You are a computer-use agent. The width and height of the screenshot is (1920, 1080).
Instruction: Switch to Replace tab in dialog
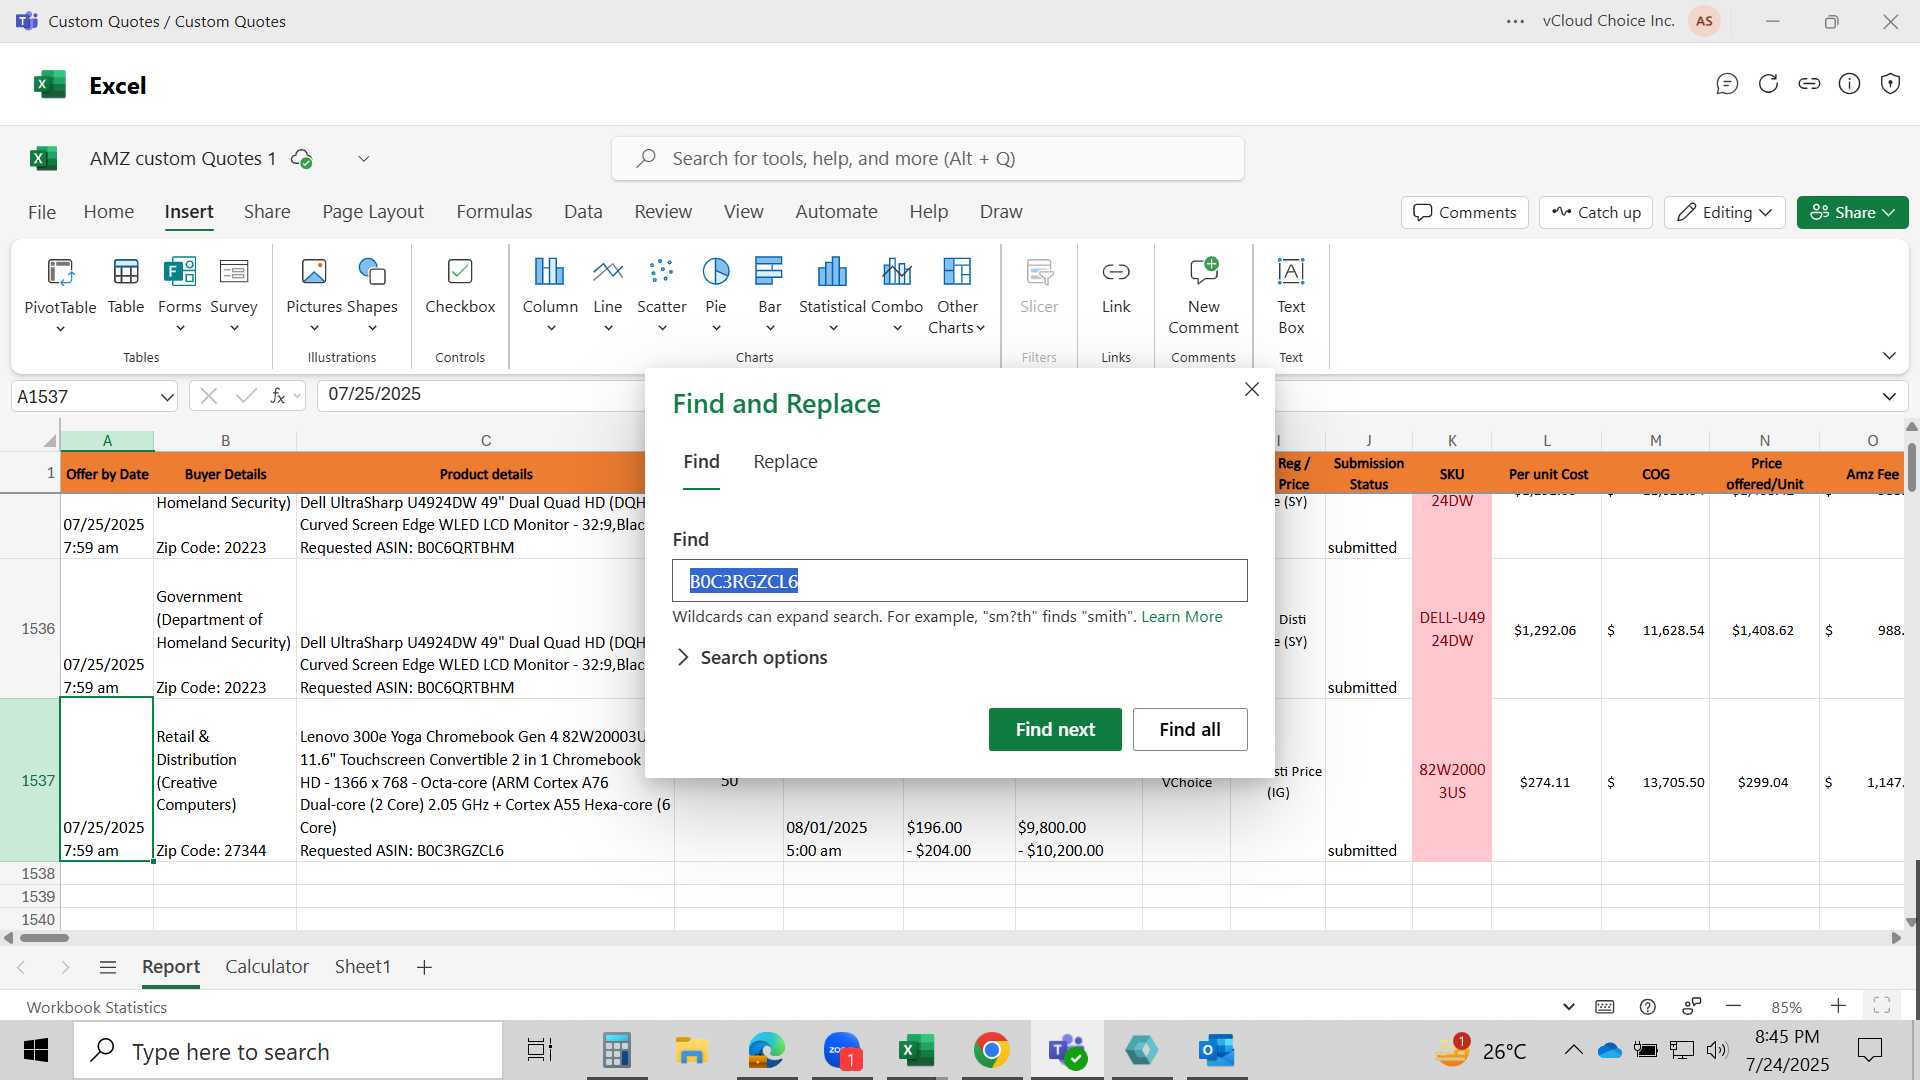click(x=785, y=462)
